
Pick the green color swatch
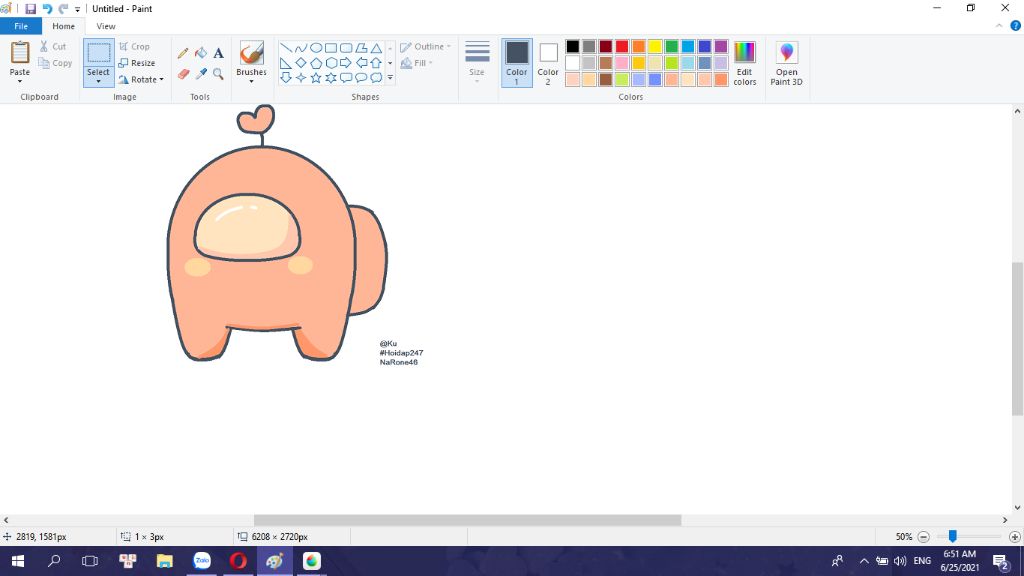coord(671,46)
